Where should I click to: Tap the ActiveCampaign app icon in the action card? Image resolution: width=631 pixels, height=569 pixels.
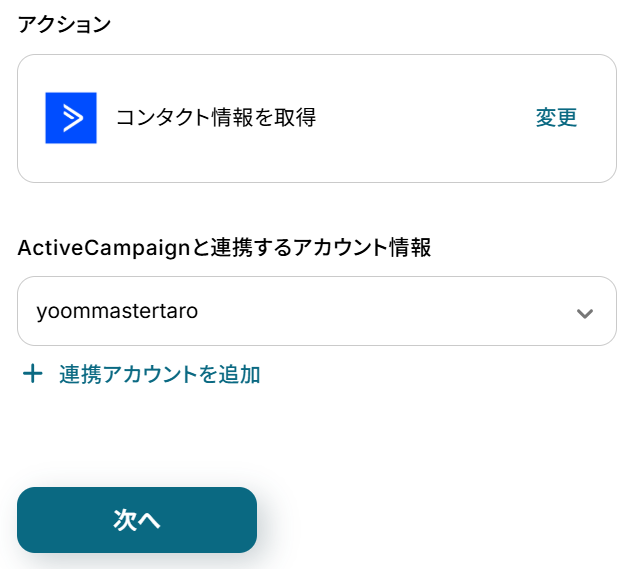click(71, 118)
